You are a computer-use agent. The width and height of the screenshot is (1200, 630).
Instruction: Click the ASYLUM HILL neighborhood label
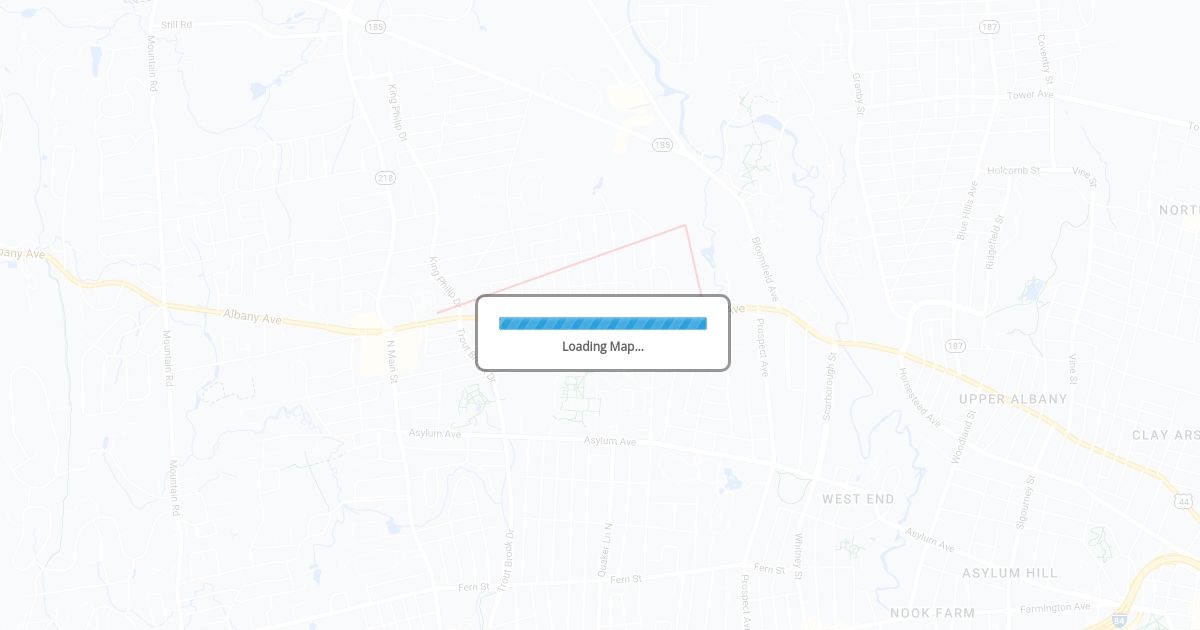[1010, 573]
